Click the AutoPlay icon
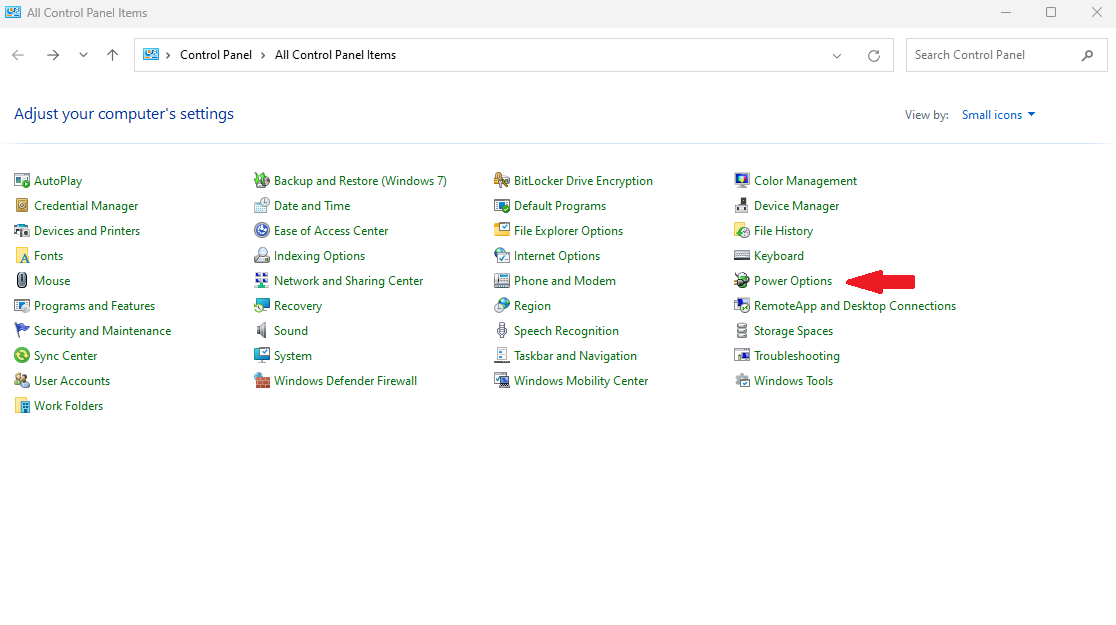The image size is (1116, 625). coord(22,181)
